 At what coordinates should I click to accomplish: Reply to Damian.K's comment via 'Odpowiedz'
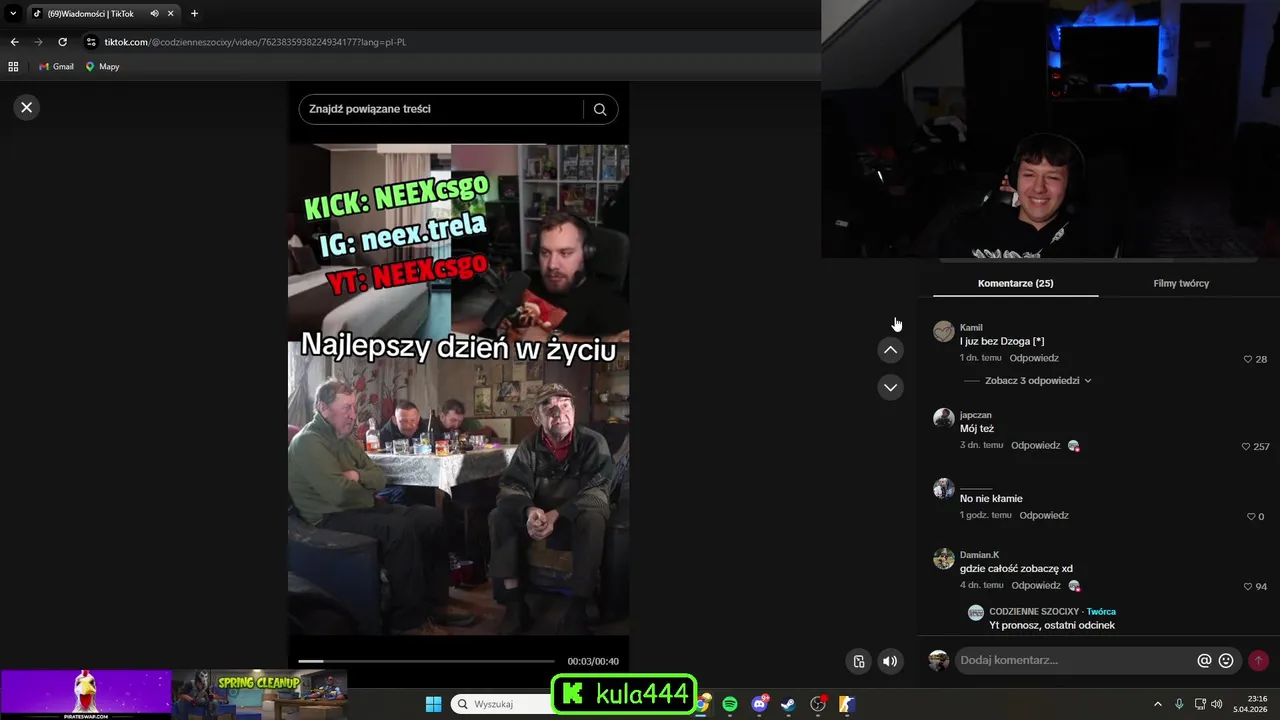click(x=1035, y=585)
